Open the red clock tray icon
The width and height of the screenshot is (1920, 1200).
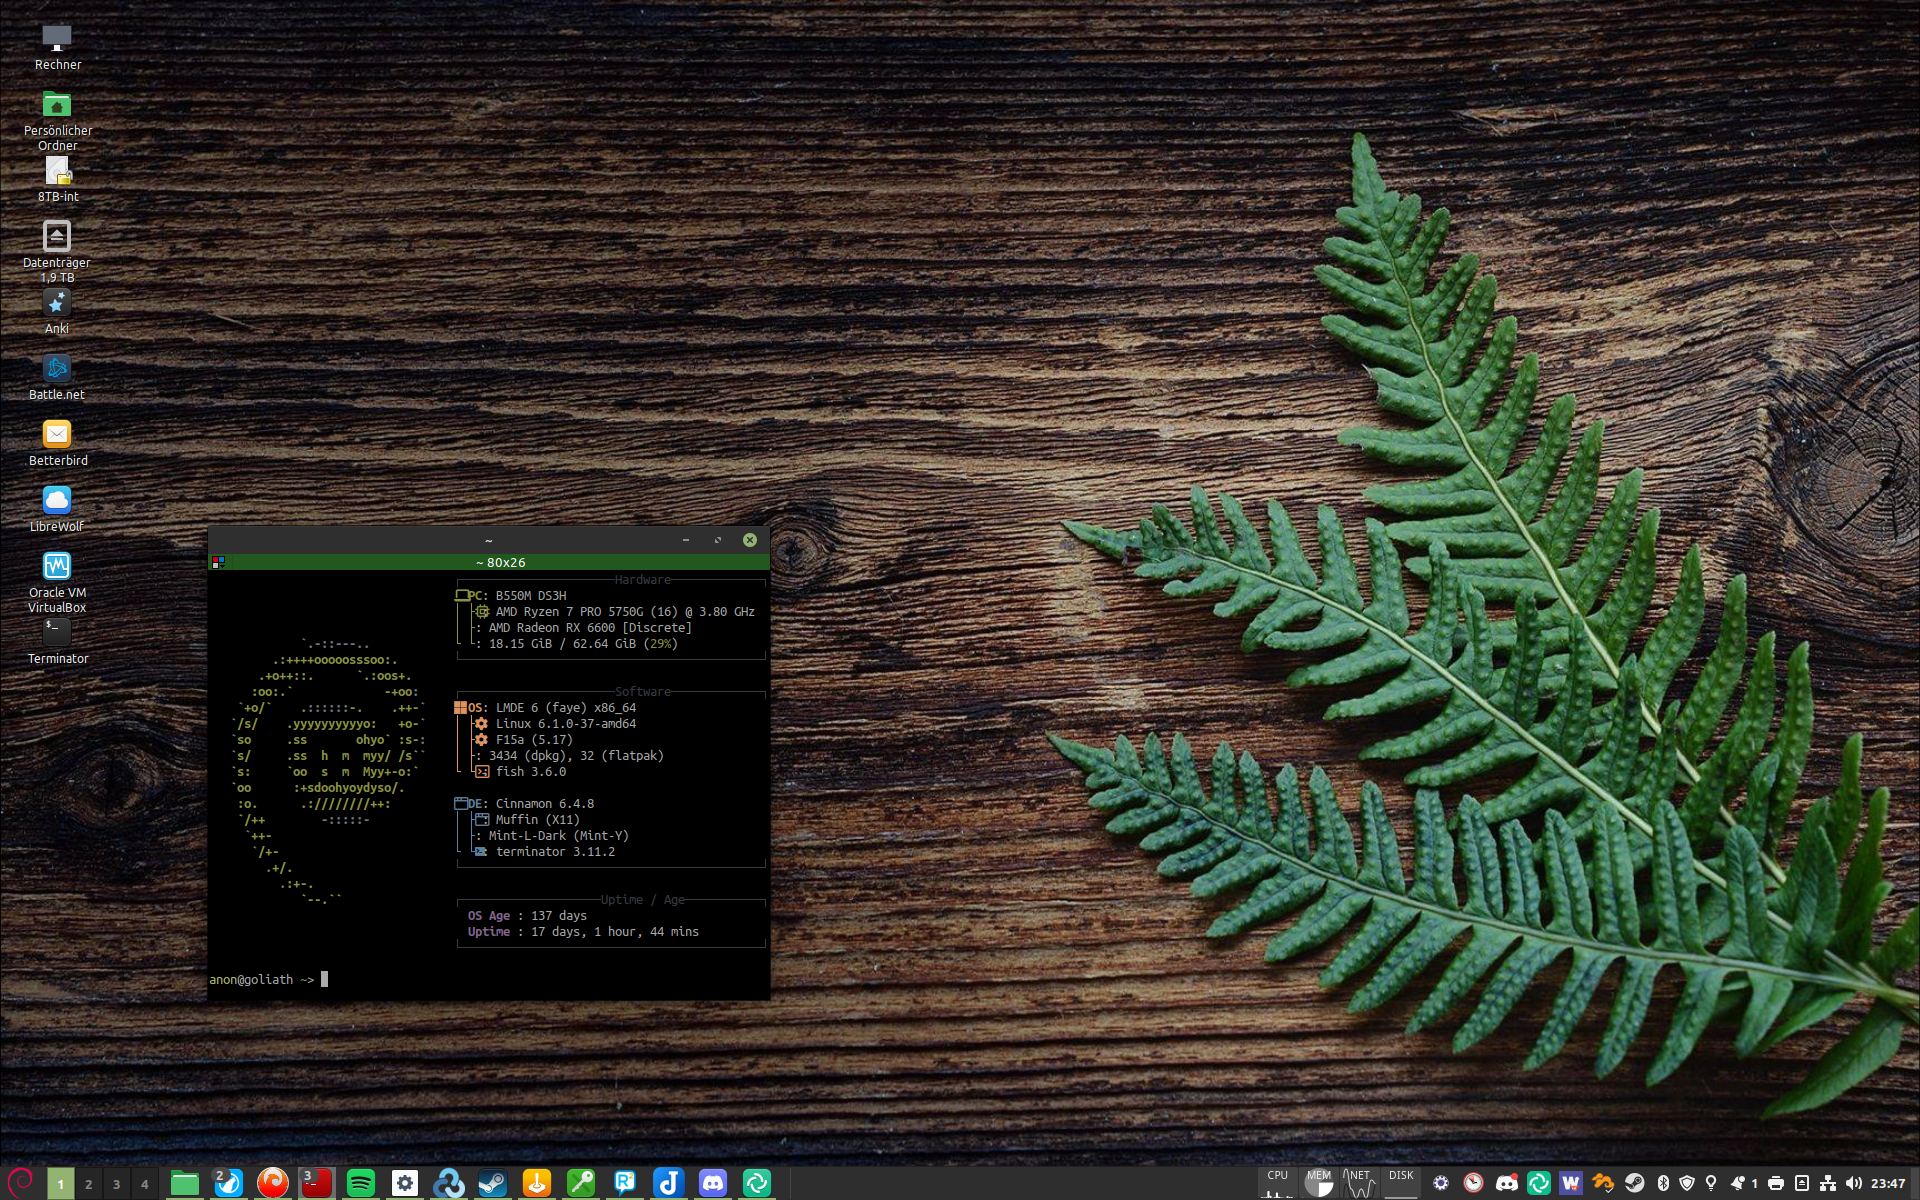[1473, 1184]
